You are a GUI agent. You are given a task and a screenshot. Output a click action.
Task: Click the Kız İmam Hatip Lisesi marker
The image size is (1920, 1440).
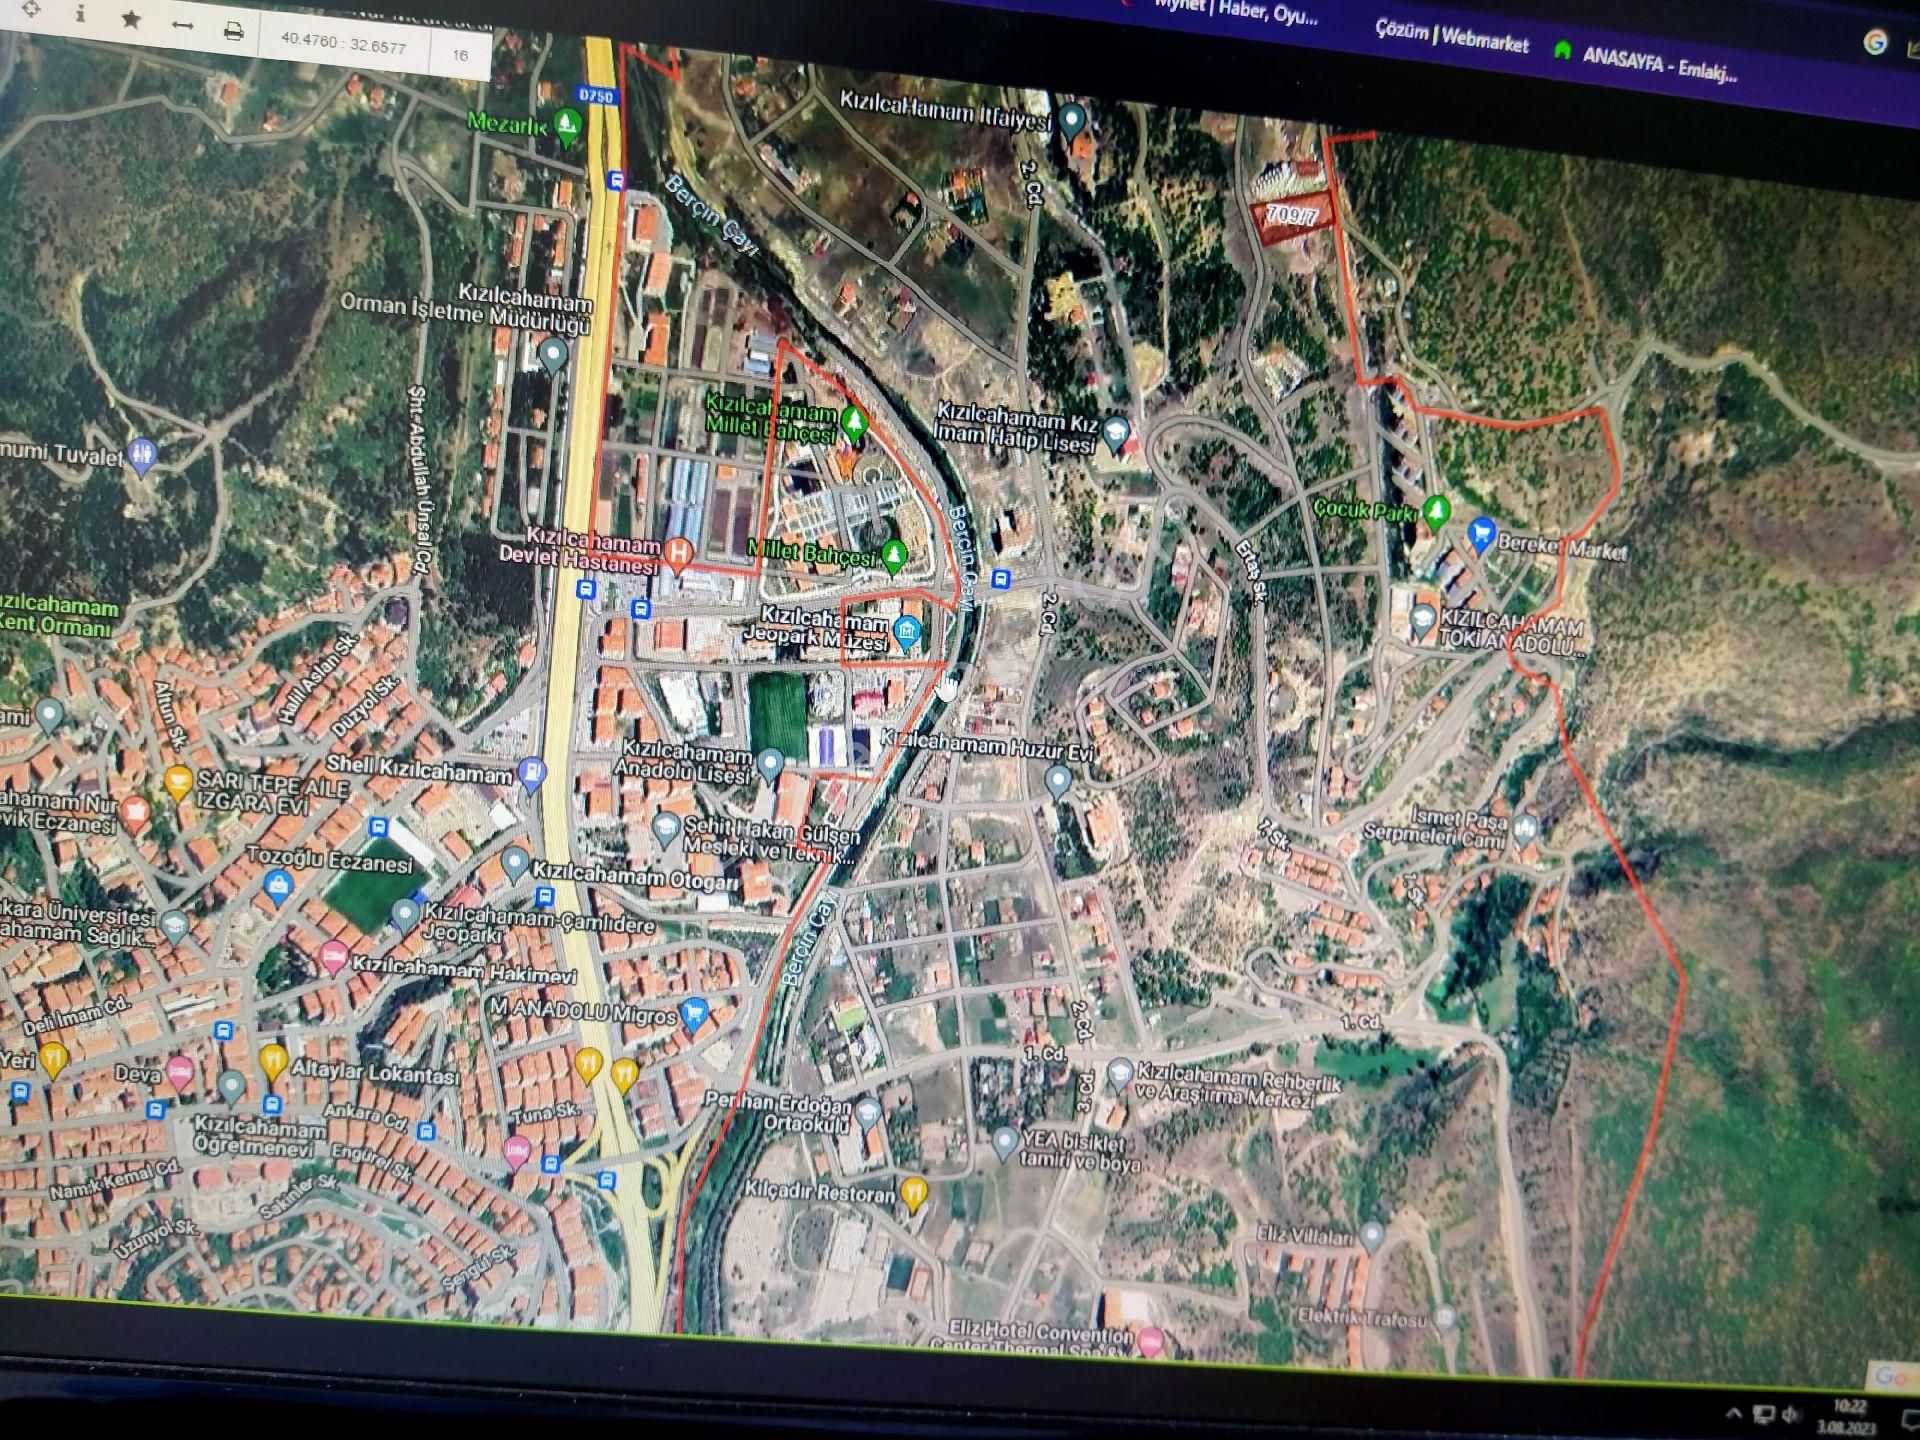[x=1115, y=433]
